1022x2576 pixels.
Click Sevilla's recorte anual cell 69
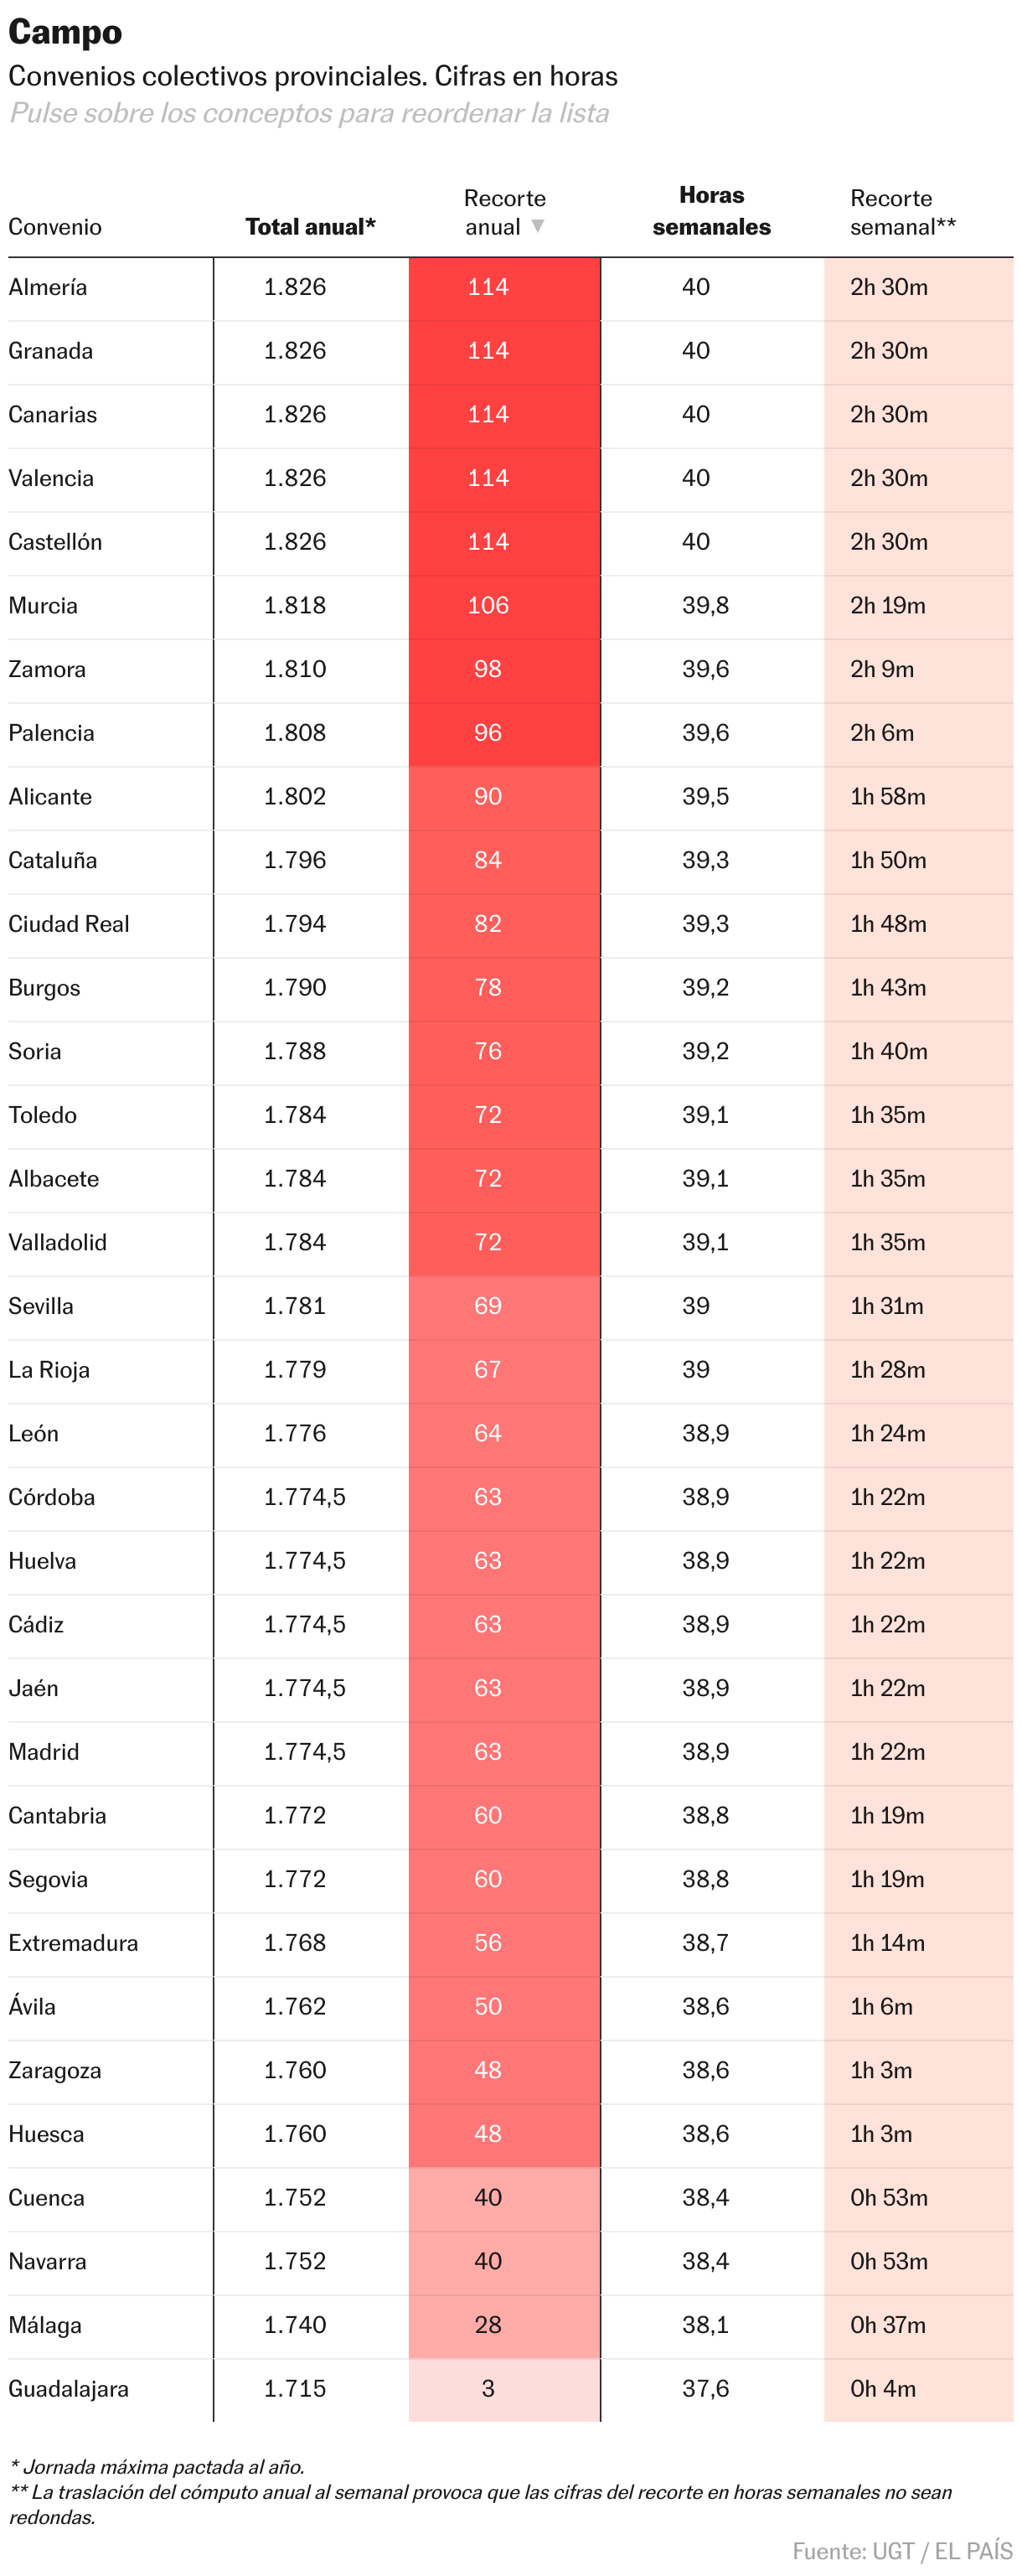488,1306
